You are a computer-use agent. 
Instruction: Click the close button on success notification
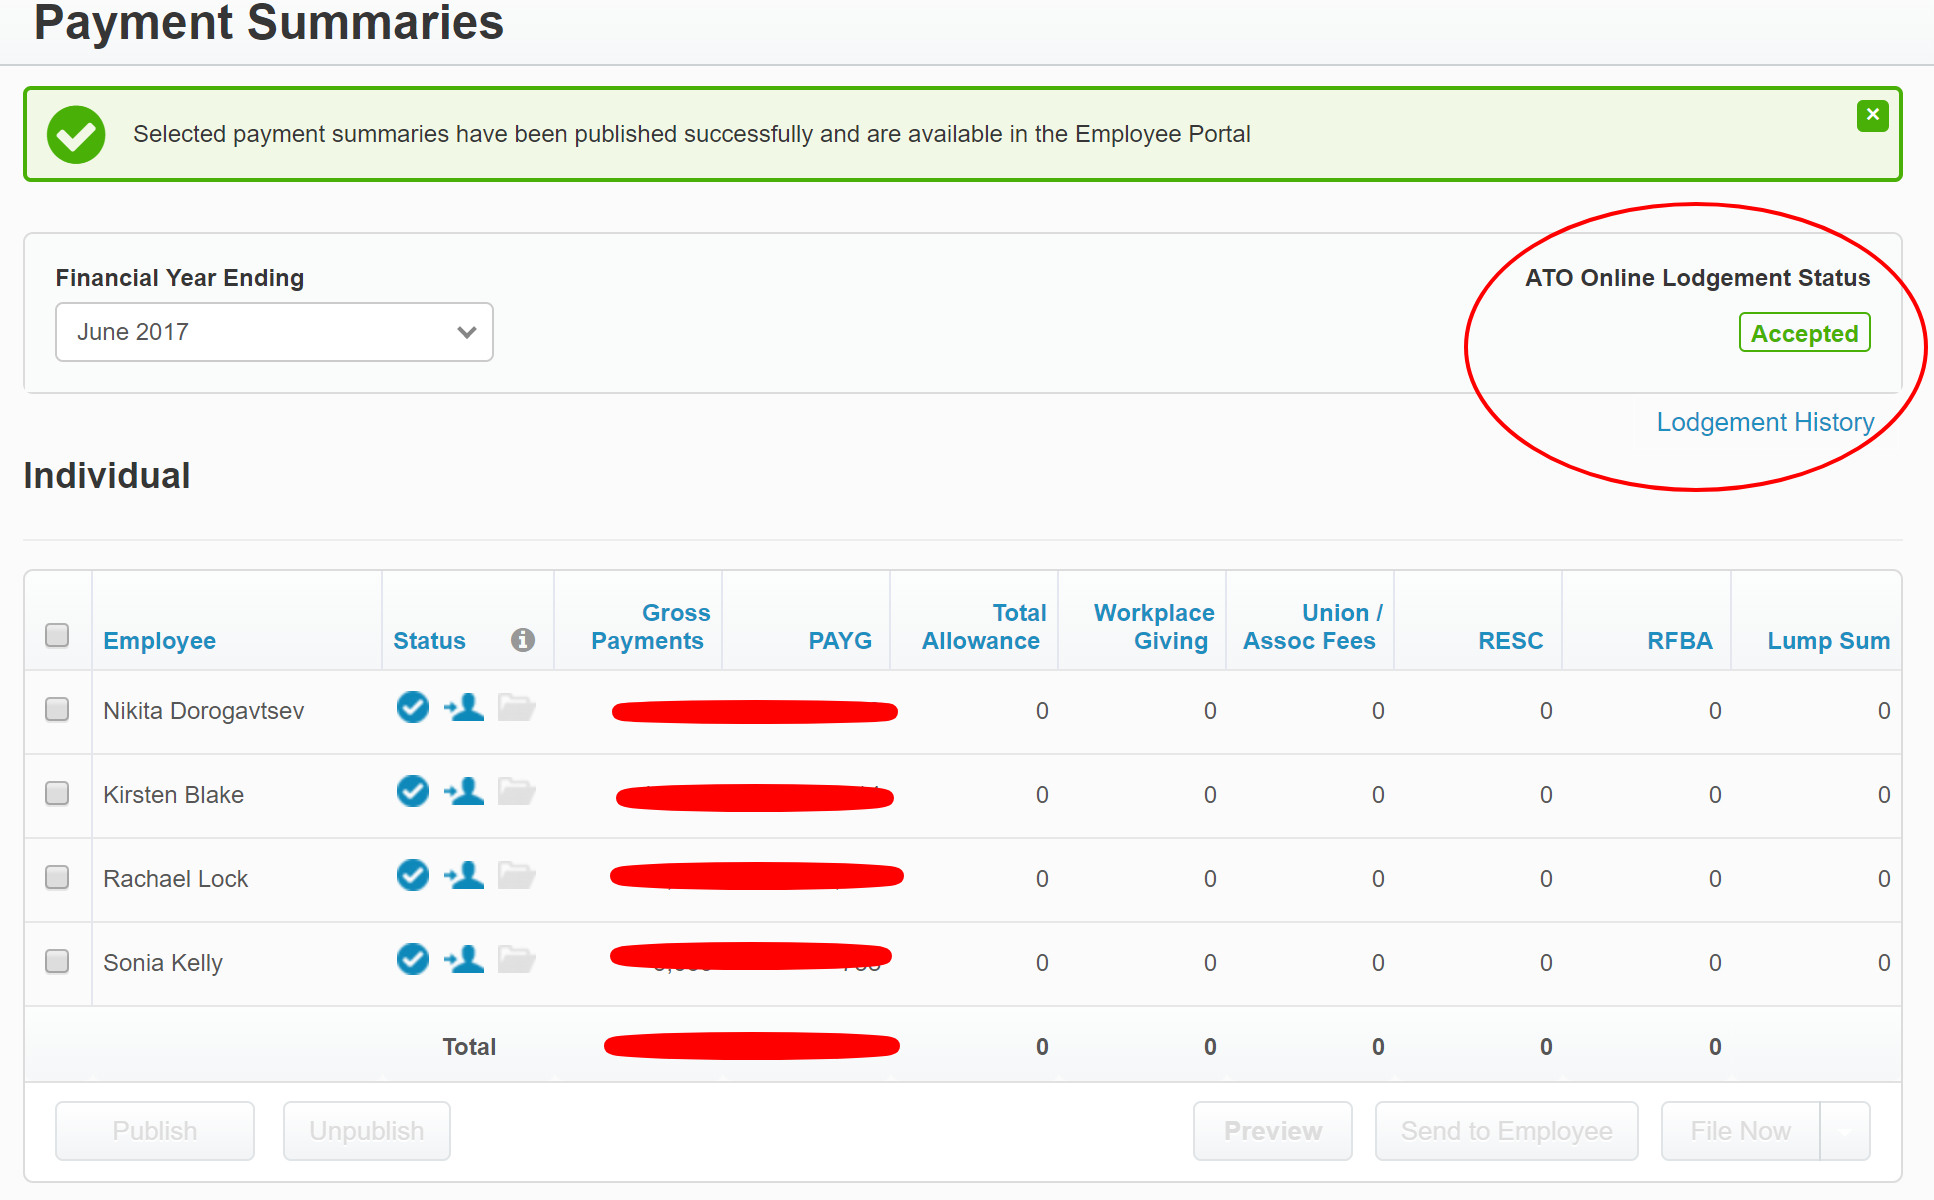pos(1872,116)
